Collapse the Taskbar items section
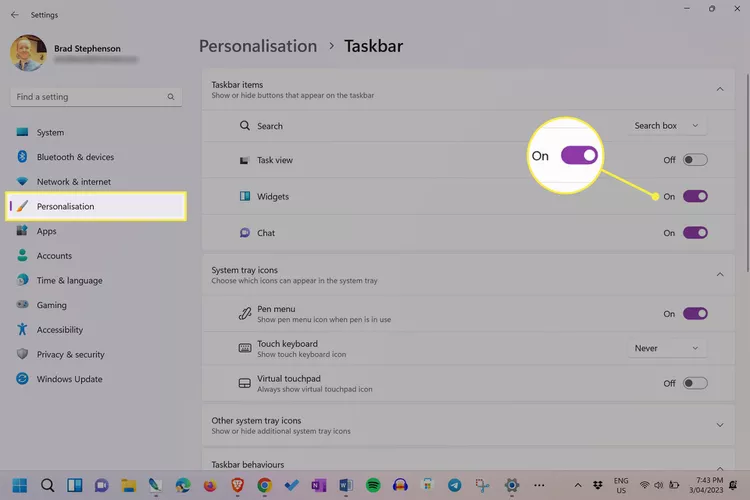The image size is (750, 500). 720,89
